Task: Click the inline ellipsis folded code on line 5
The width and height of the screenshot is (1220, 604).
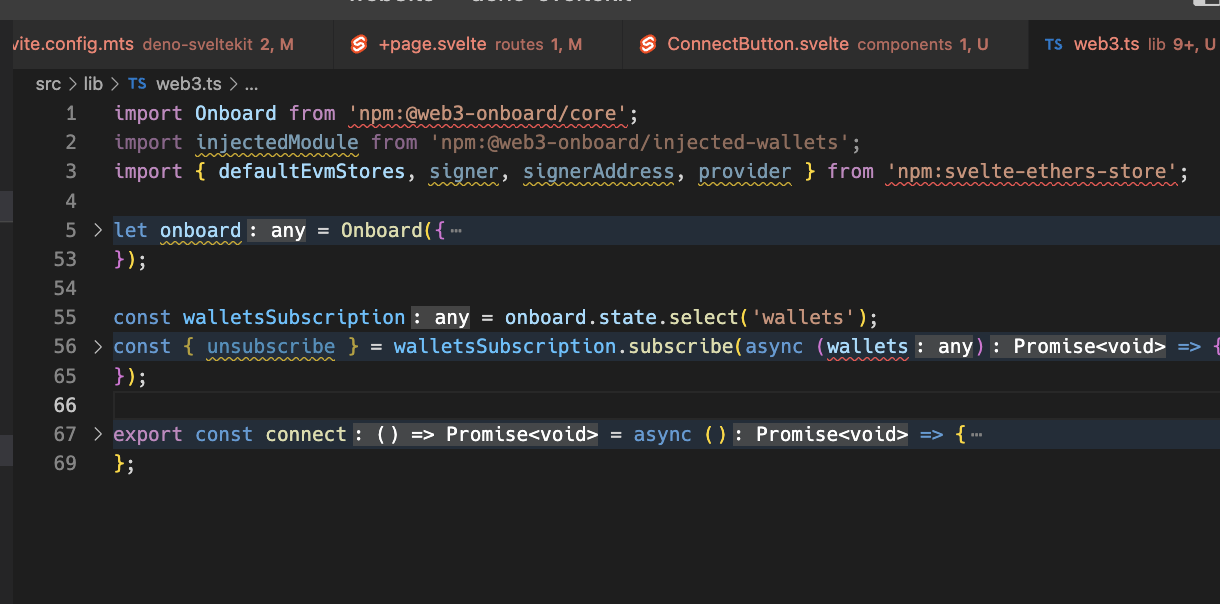Action: 456,230
